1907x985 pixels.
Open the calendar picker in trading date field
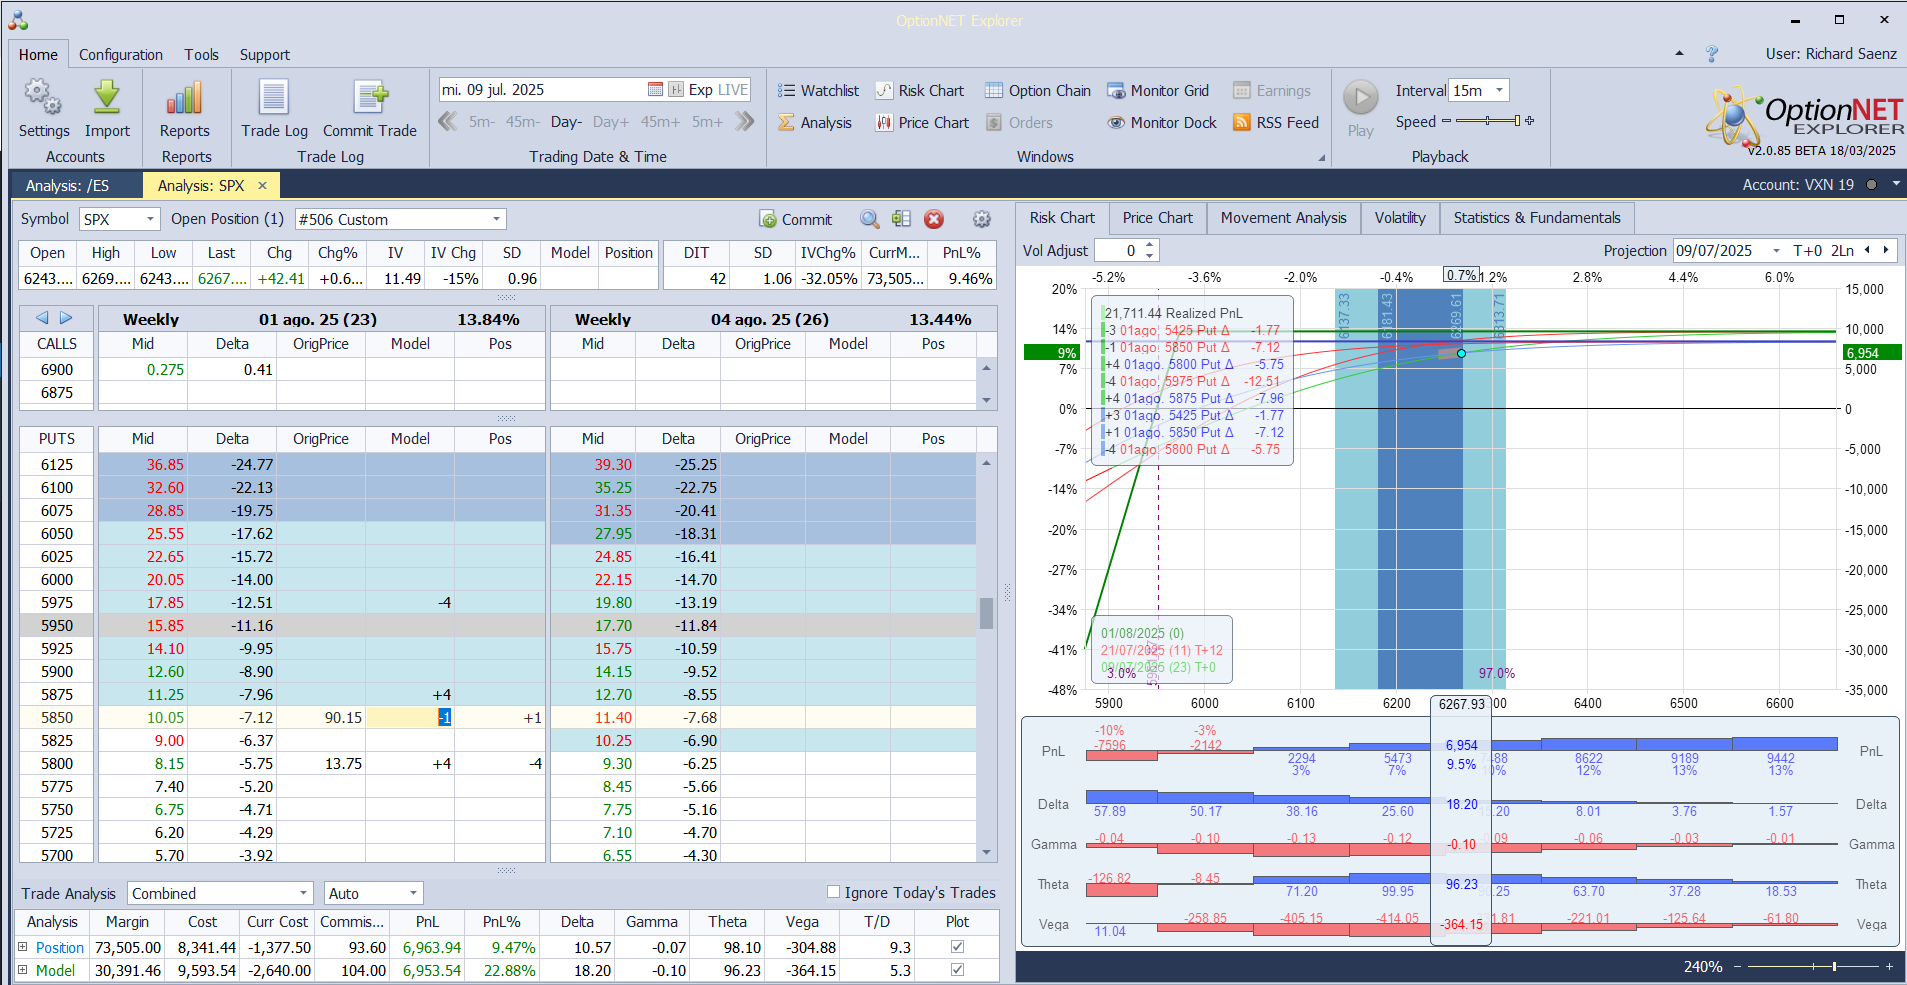point(655,90)
